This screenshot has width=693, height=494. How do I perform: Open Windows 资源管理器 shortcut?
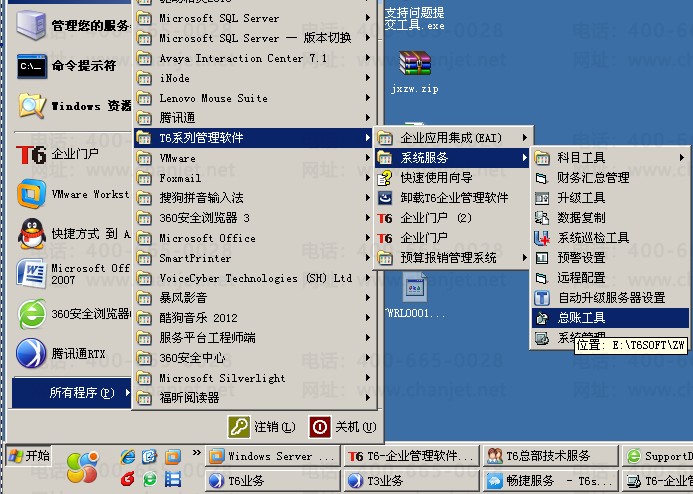click(x=72, y=106)
